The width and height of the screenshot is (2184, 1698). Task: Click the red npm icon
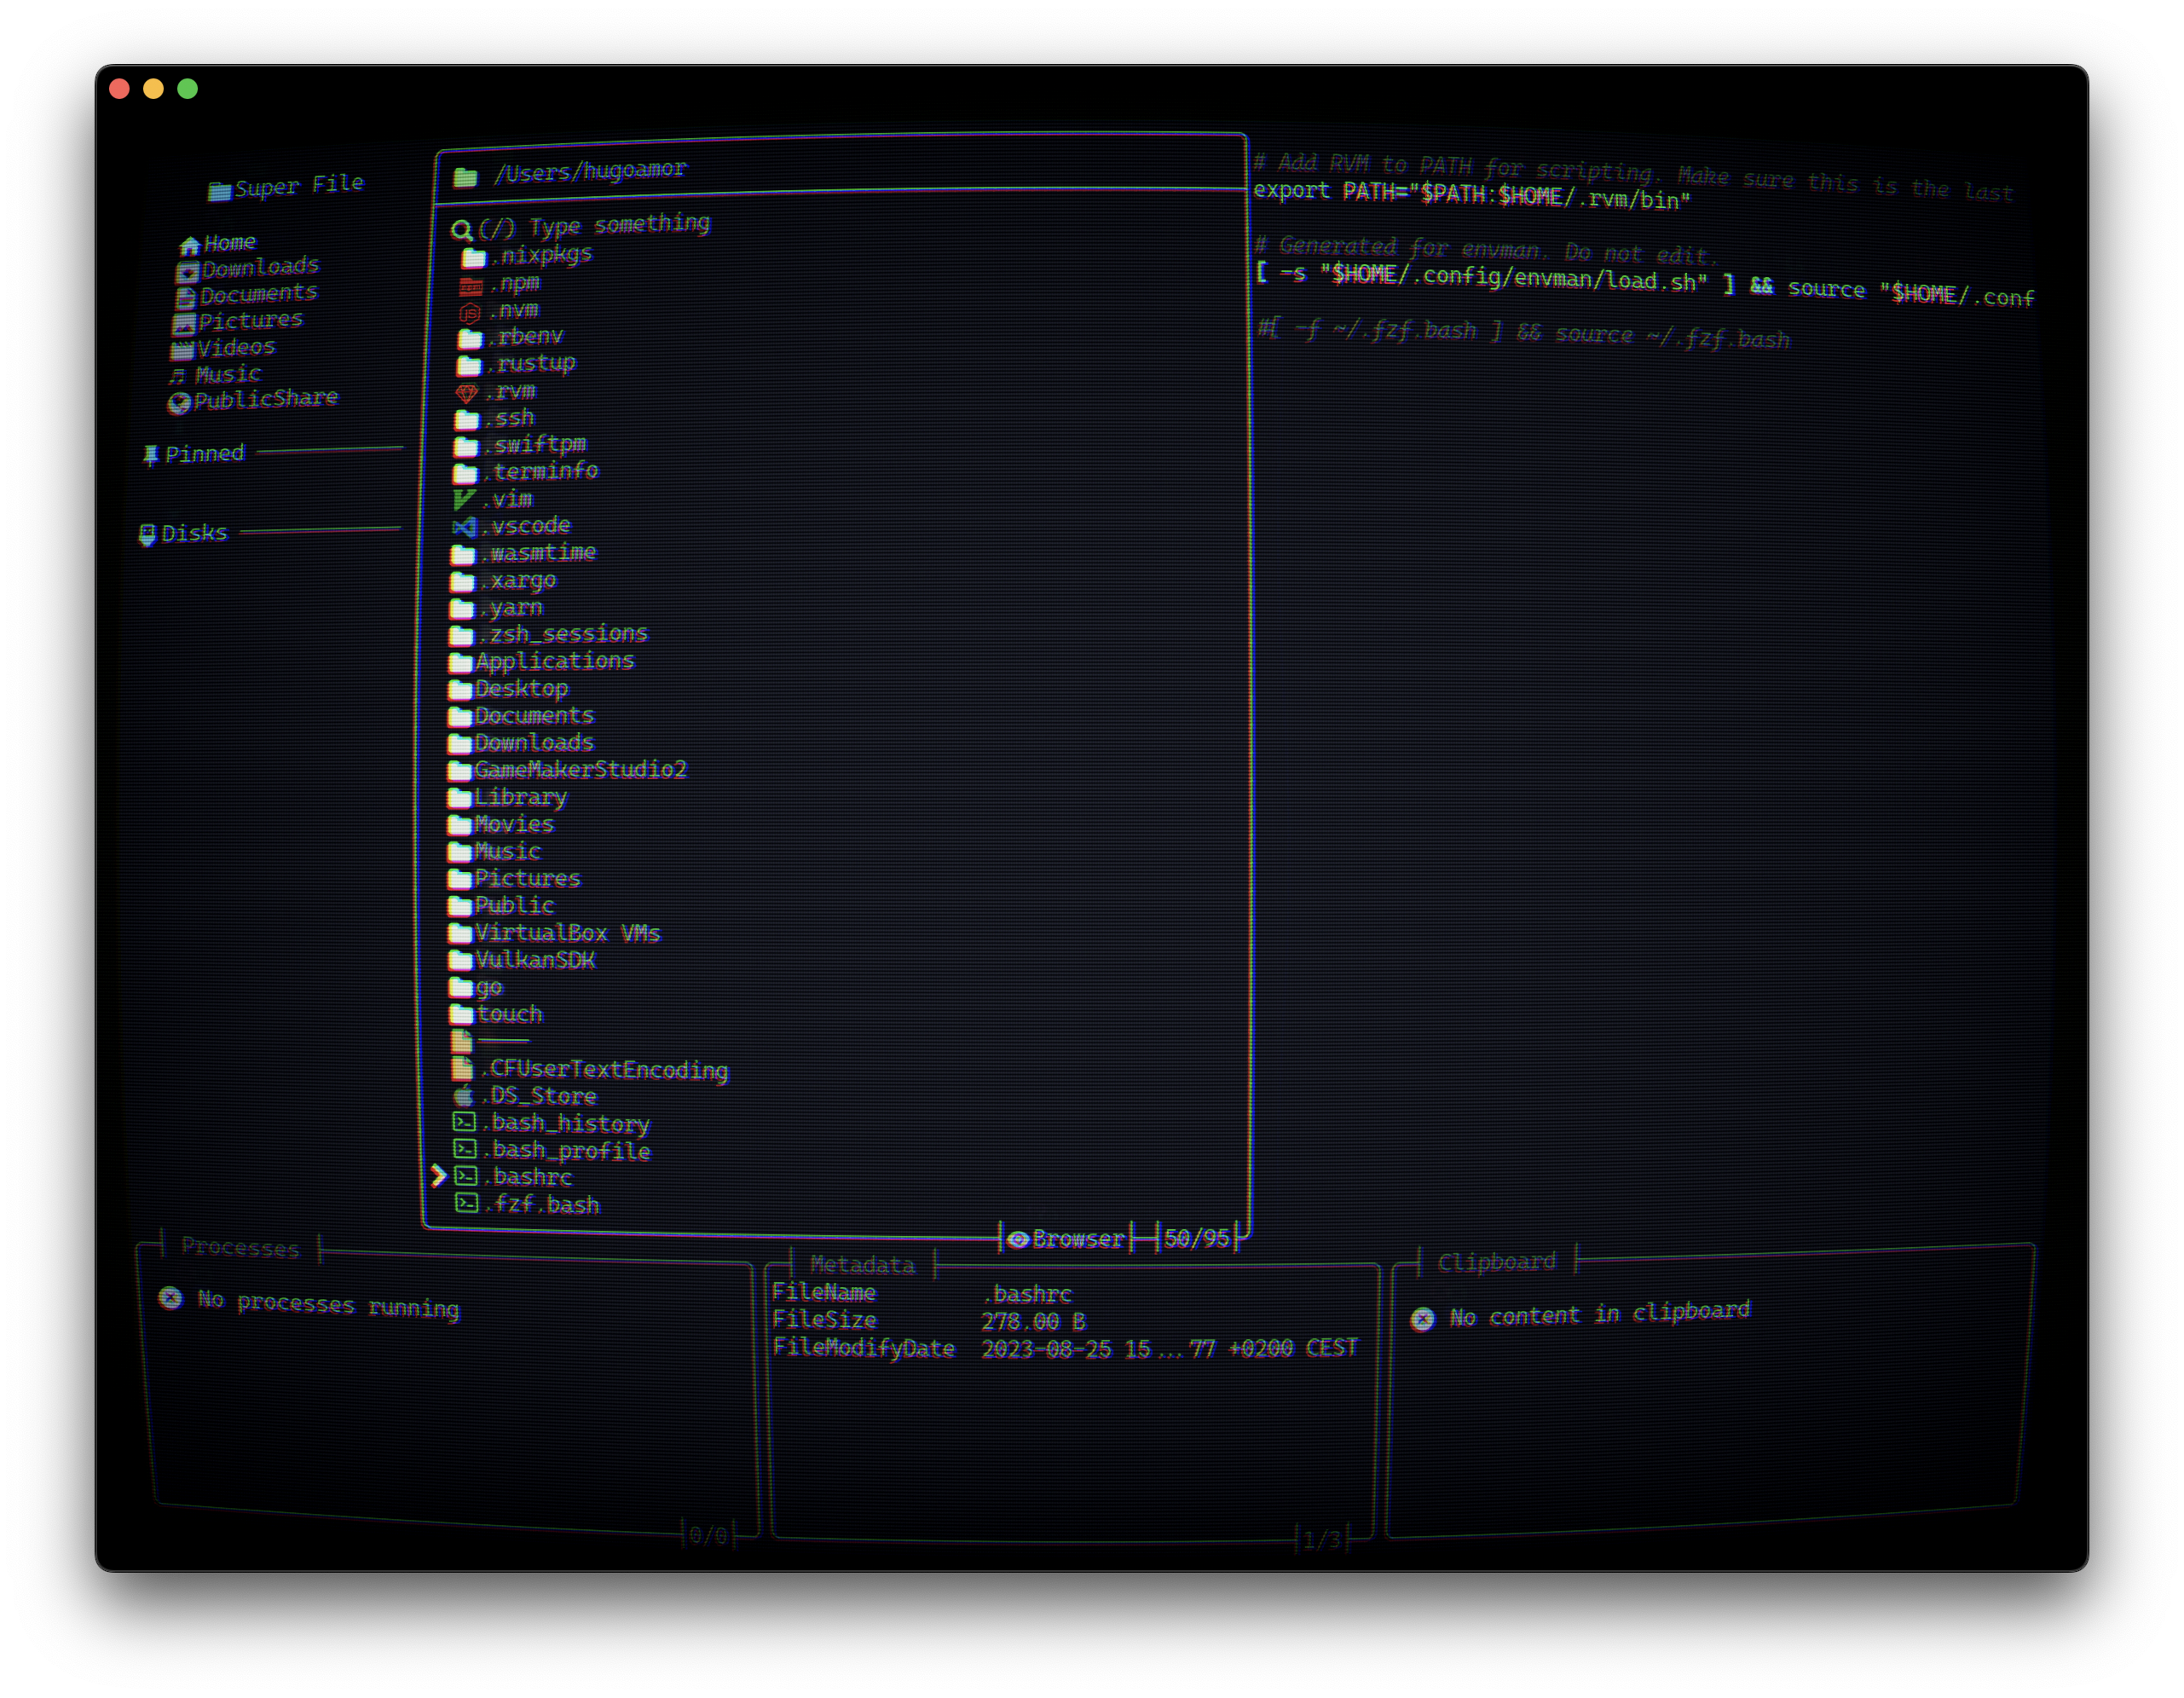tap(471, 287)
